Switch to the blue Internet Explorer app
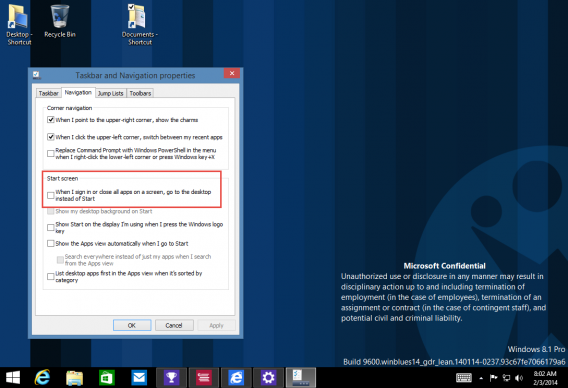This screenshot has width=568, height=388. (236, 377)
